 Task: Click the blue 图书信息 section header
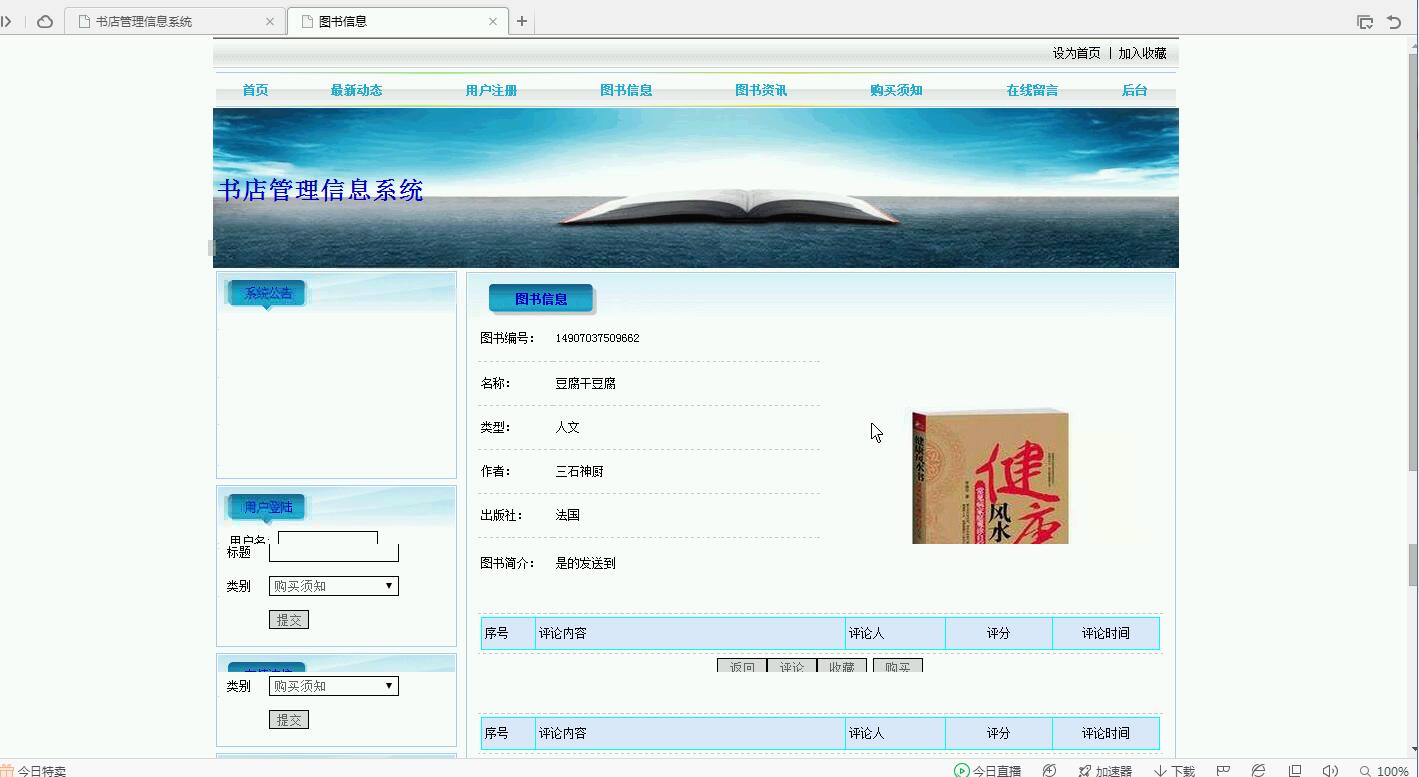[541, 299]
